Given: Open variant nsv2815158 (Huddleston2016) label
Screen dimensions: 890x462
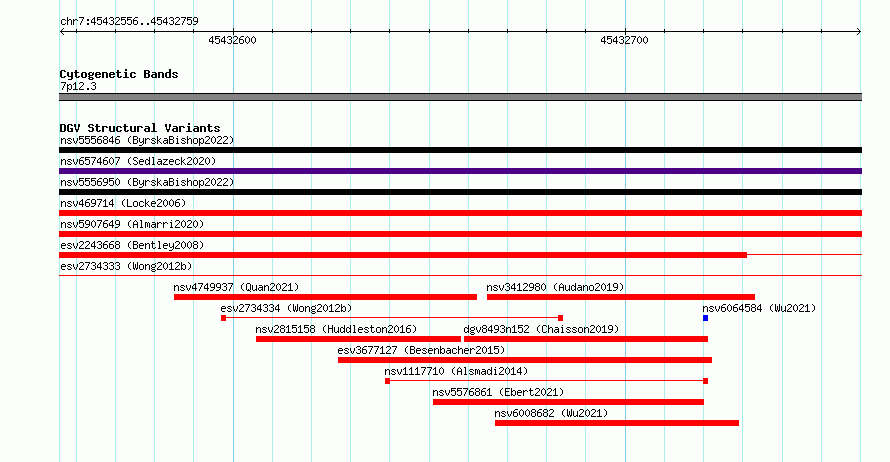Looking at the screenshot, I should click(336, 329).
